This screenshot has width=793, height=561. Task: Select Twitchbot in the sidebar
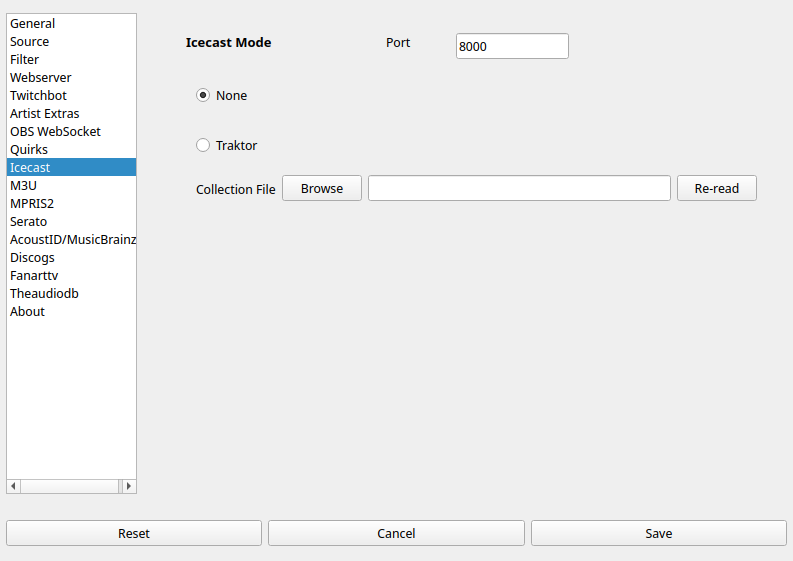coord(39,96)
